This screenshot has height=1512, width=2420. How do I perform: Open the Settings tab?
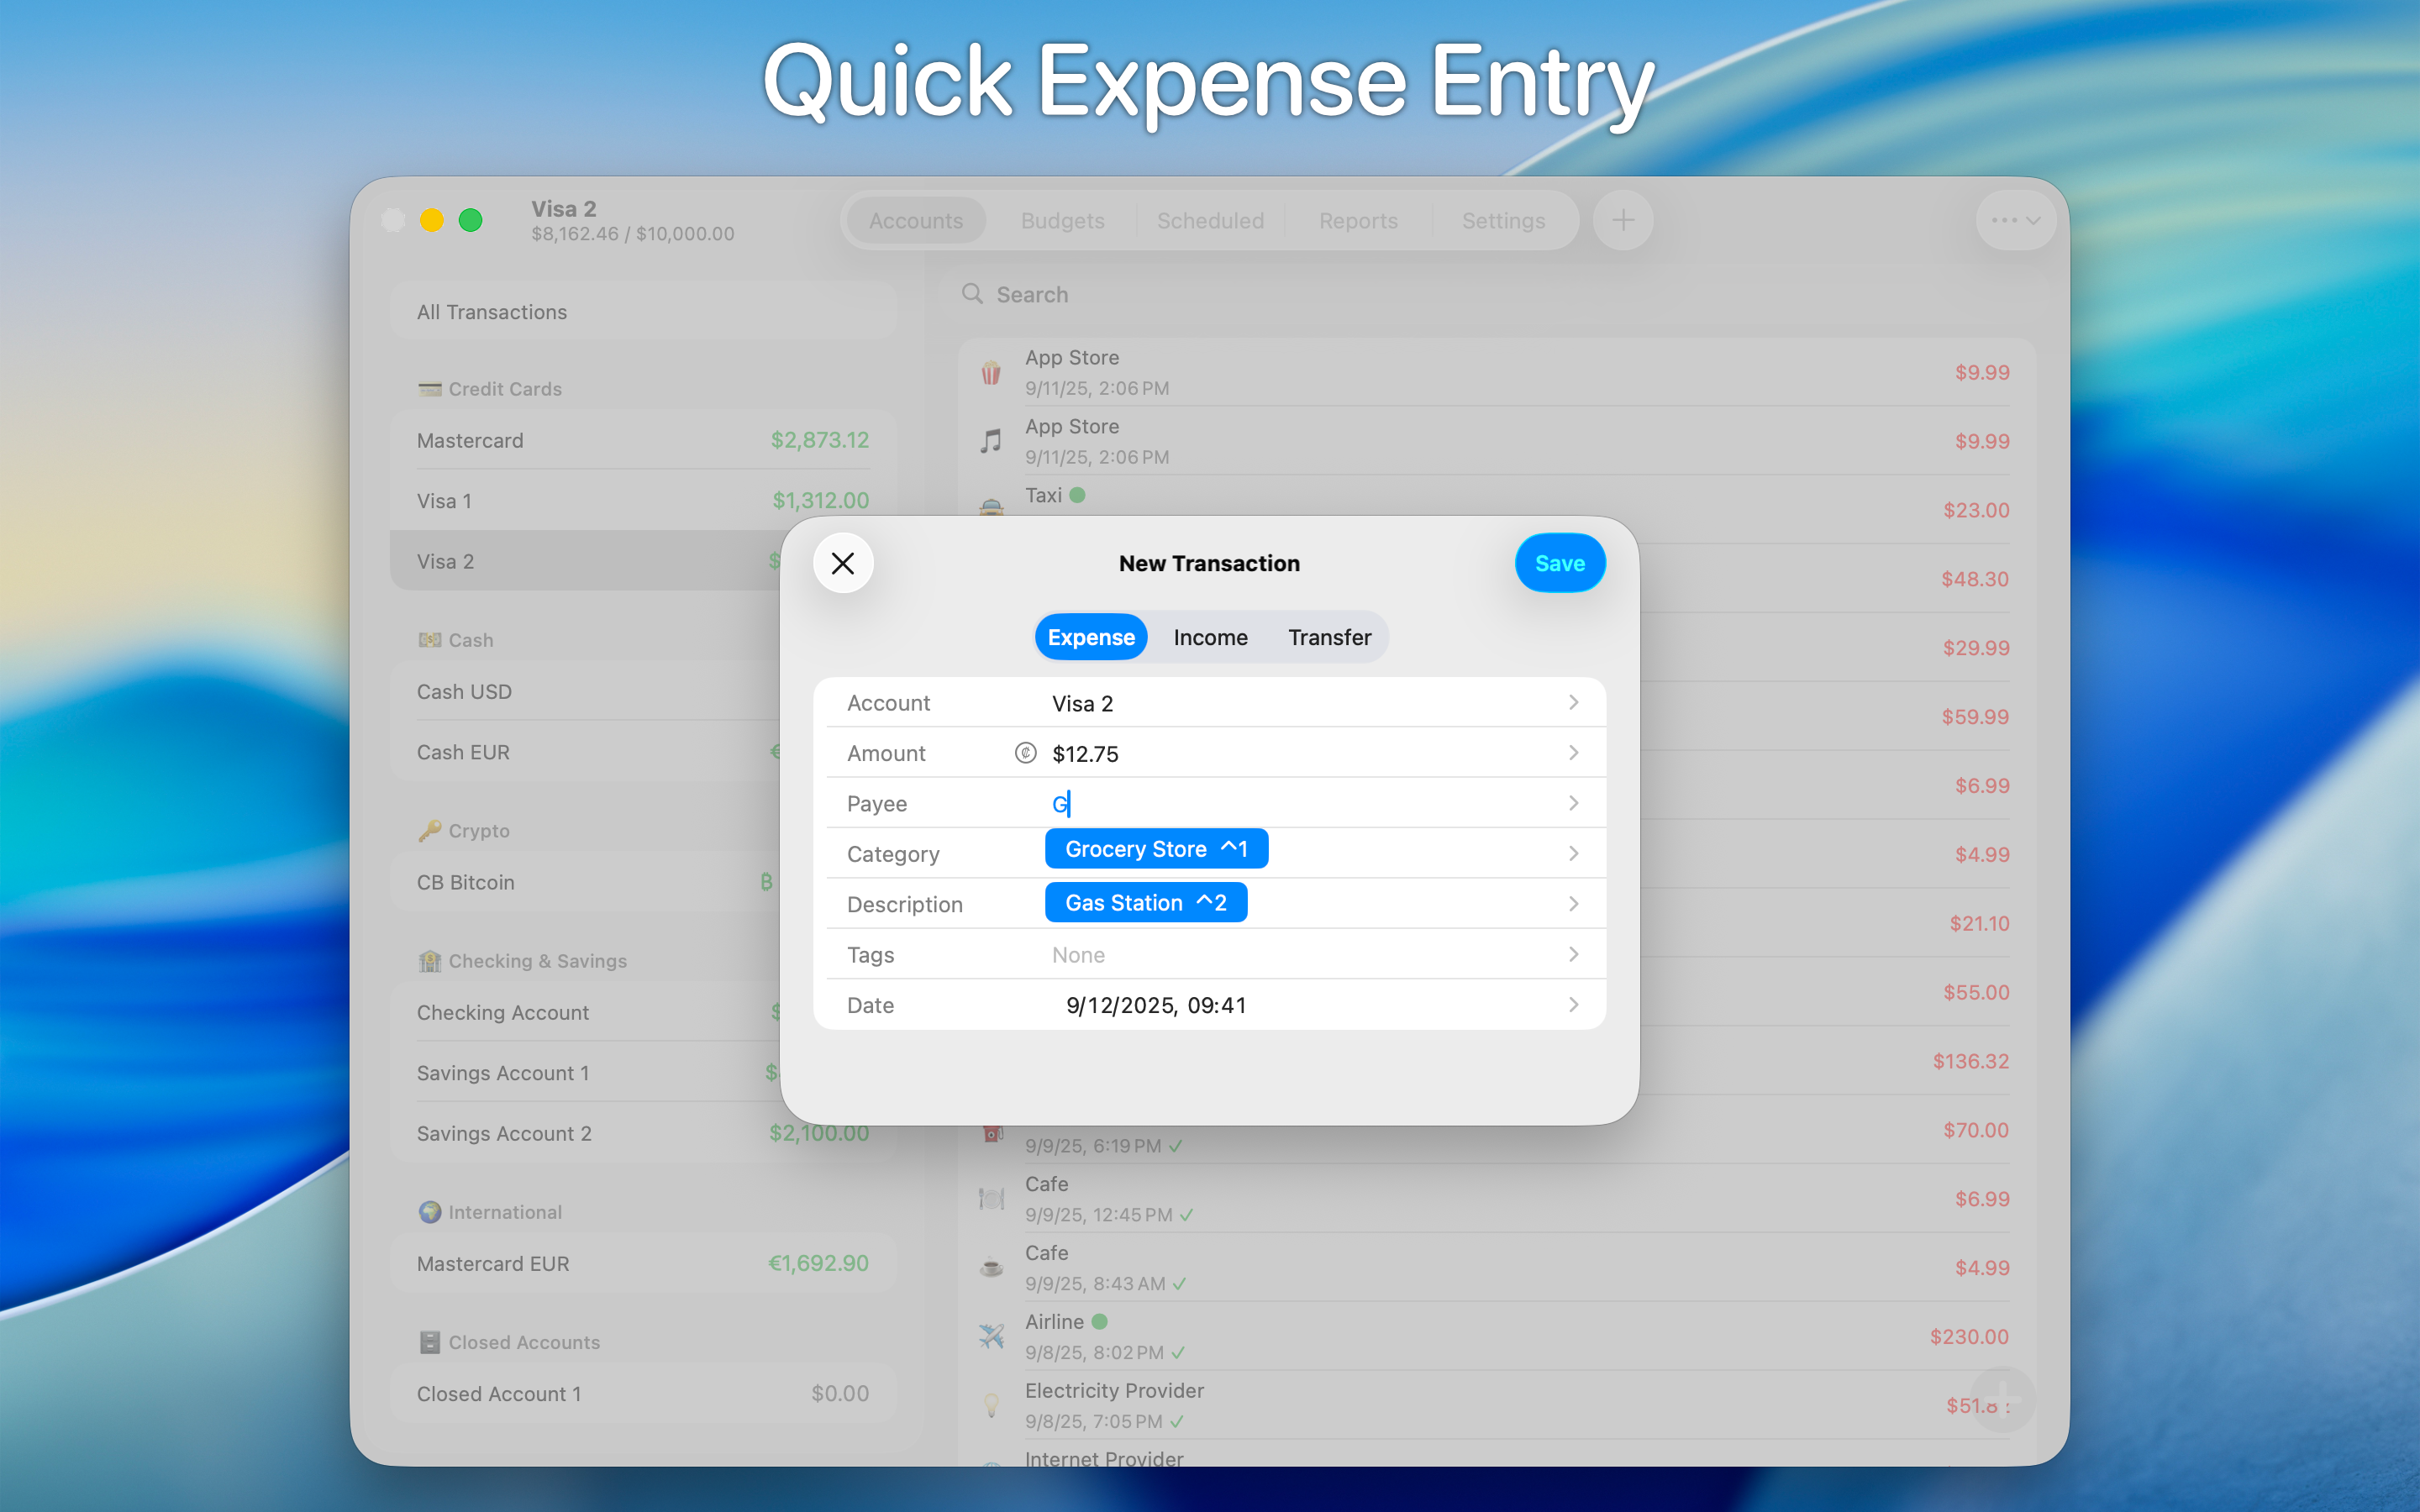point(1503,220)
